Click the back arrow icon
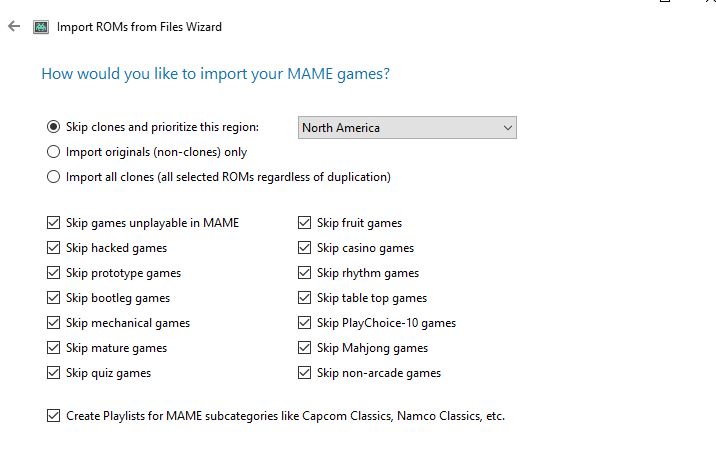The image size is (716, 473). 14,26
